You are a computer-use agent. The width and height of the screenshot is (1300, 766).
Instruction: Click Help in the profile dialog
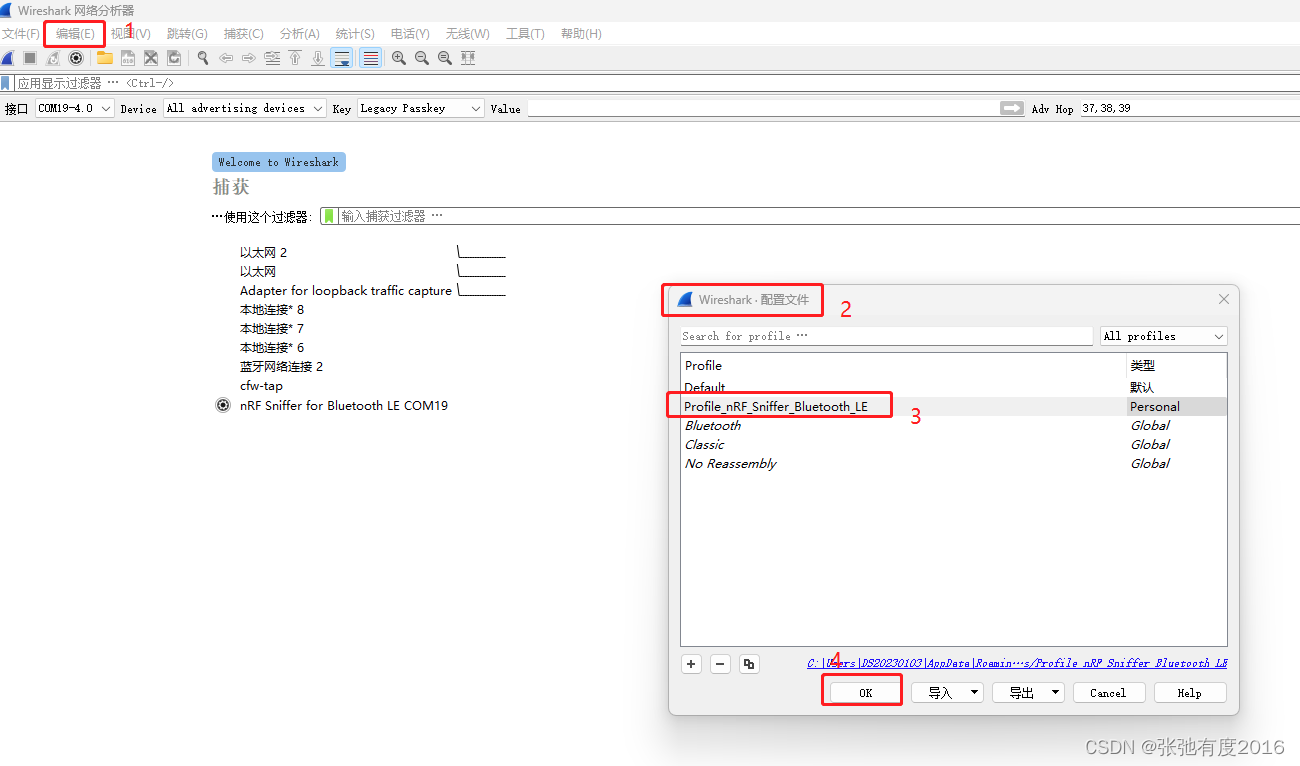click(1189, 692)
